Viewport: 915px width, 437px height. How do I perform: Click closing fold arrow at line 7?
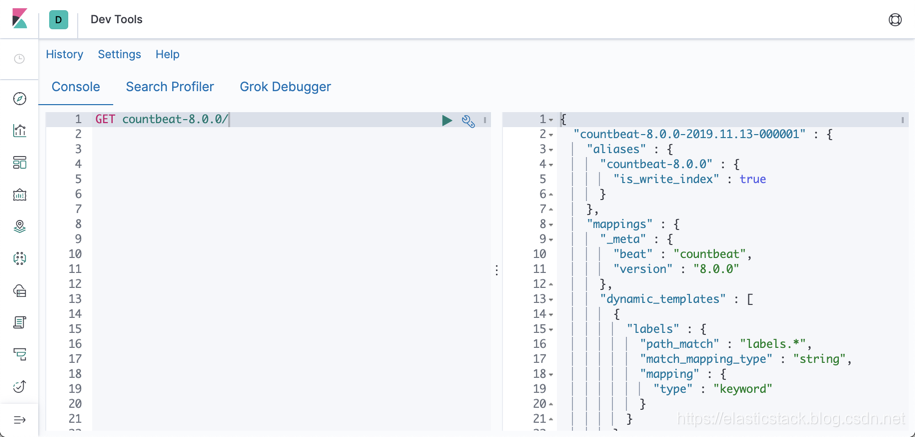click(x=551, y=209)
